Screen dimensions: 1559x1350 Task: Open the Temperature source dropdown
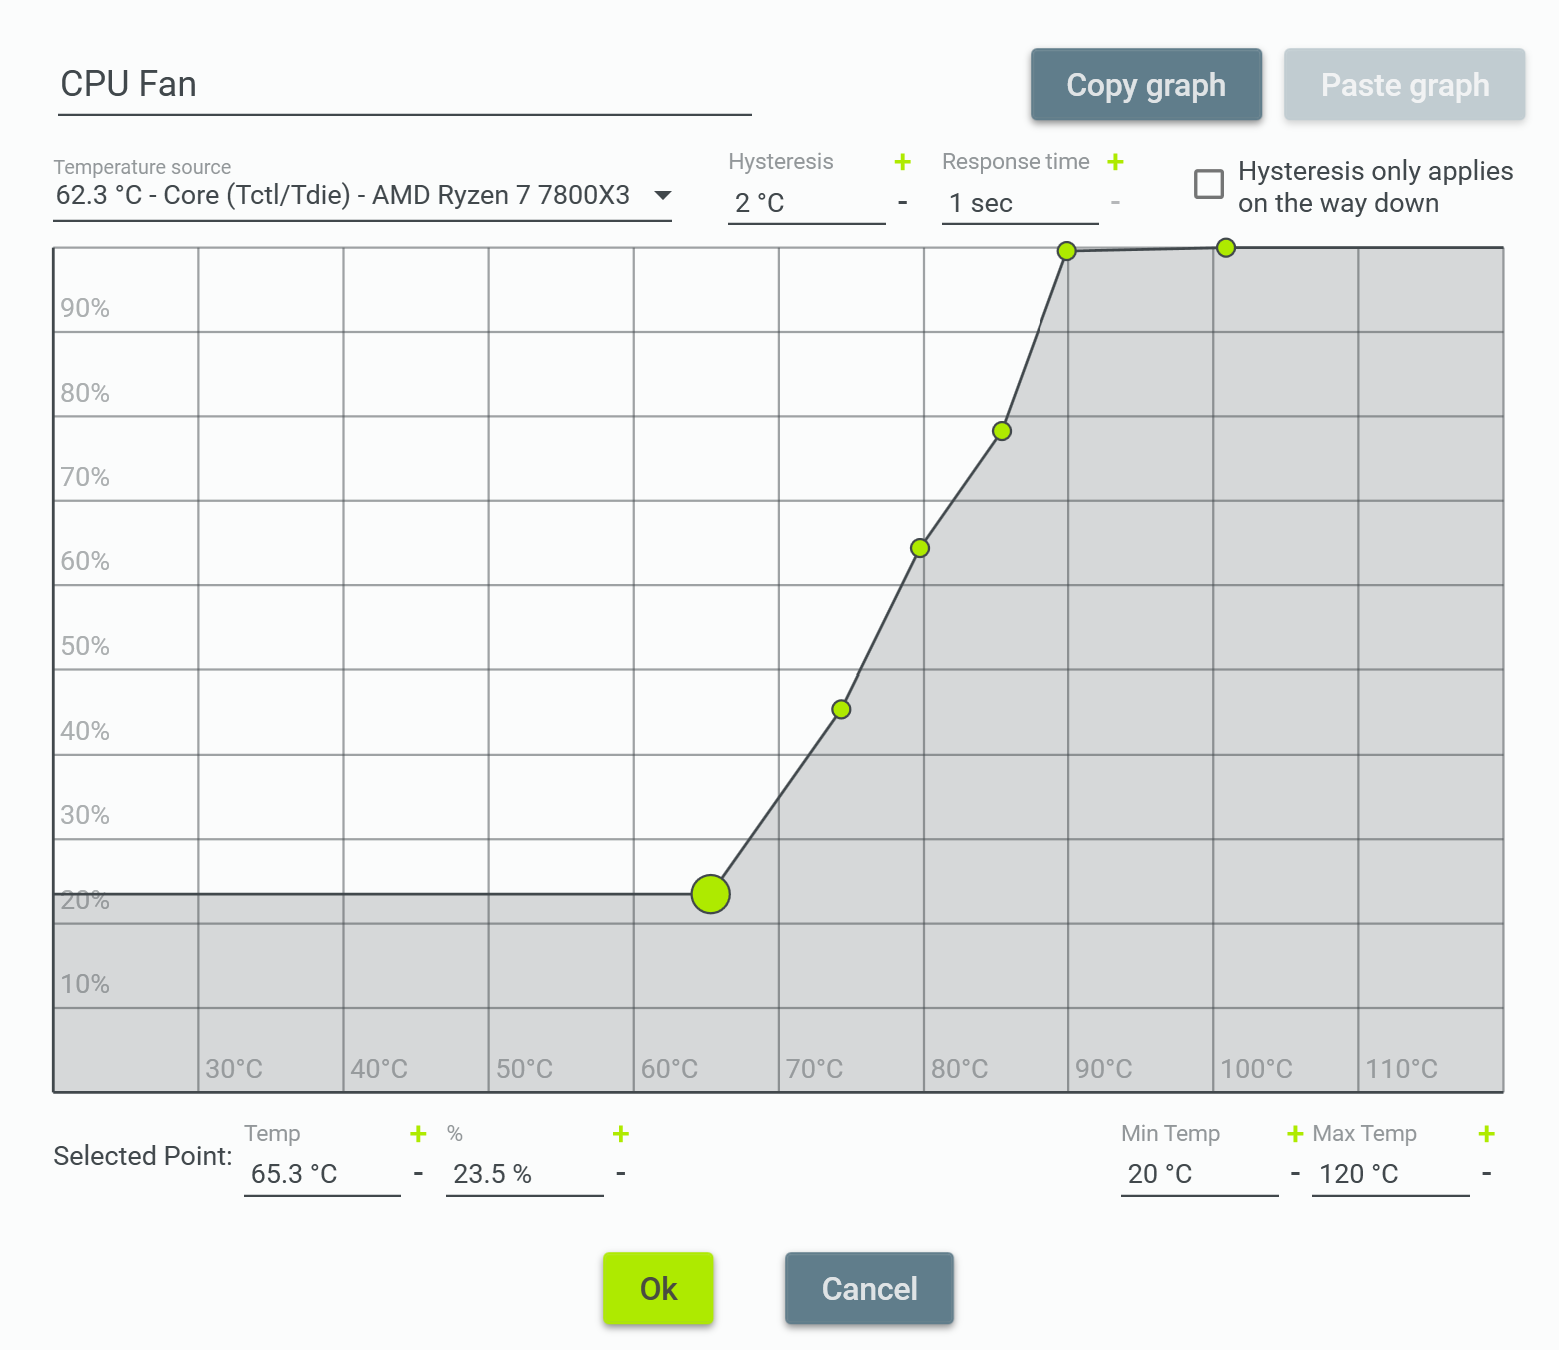[x=662, y=195]
